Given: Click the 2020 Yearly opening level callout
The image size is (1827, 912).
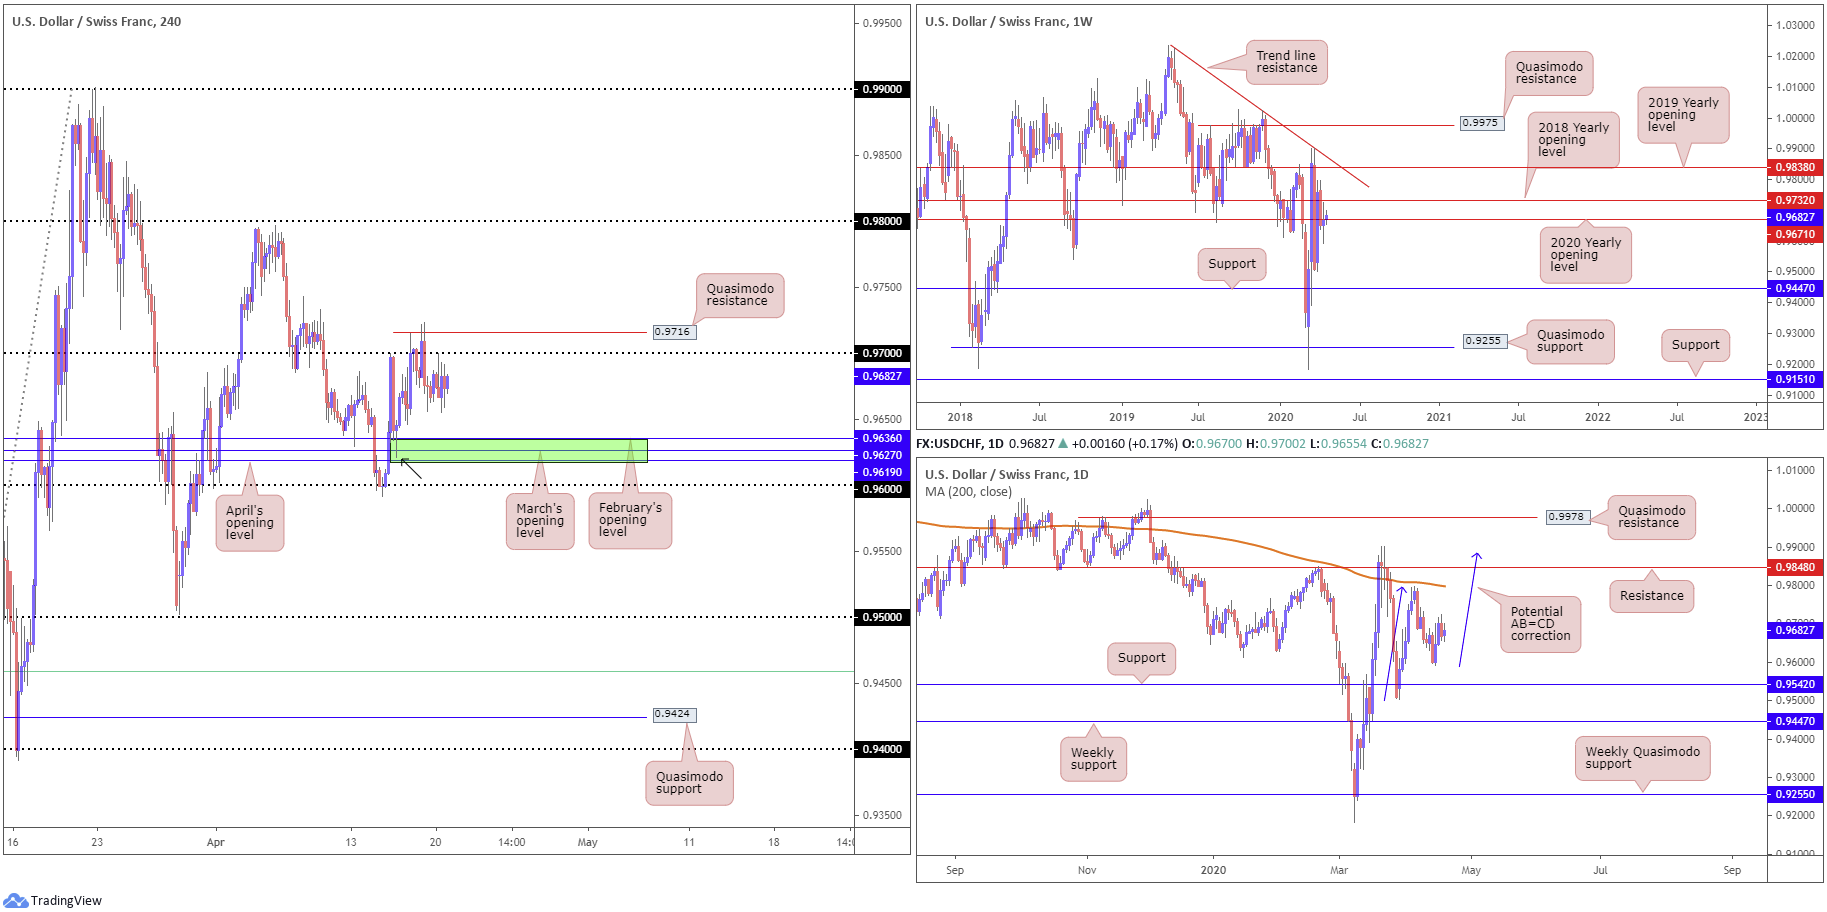Looking at the screenshot, I should click(x=1585, y=254).
